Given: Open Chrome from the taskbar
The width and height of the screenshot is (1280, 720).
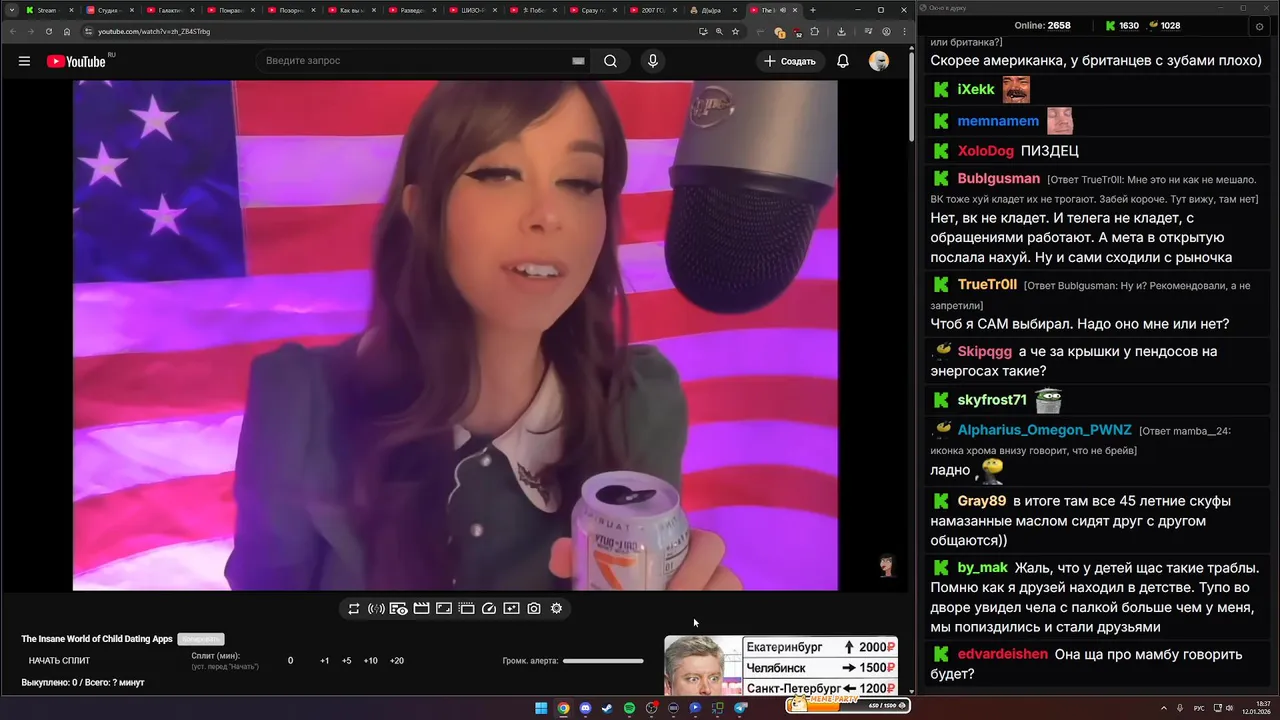Looking at the screenshot, I should tap(563, 708).
